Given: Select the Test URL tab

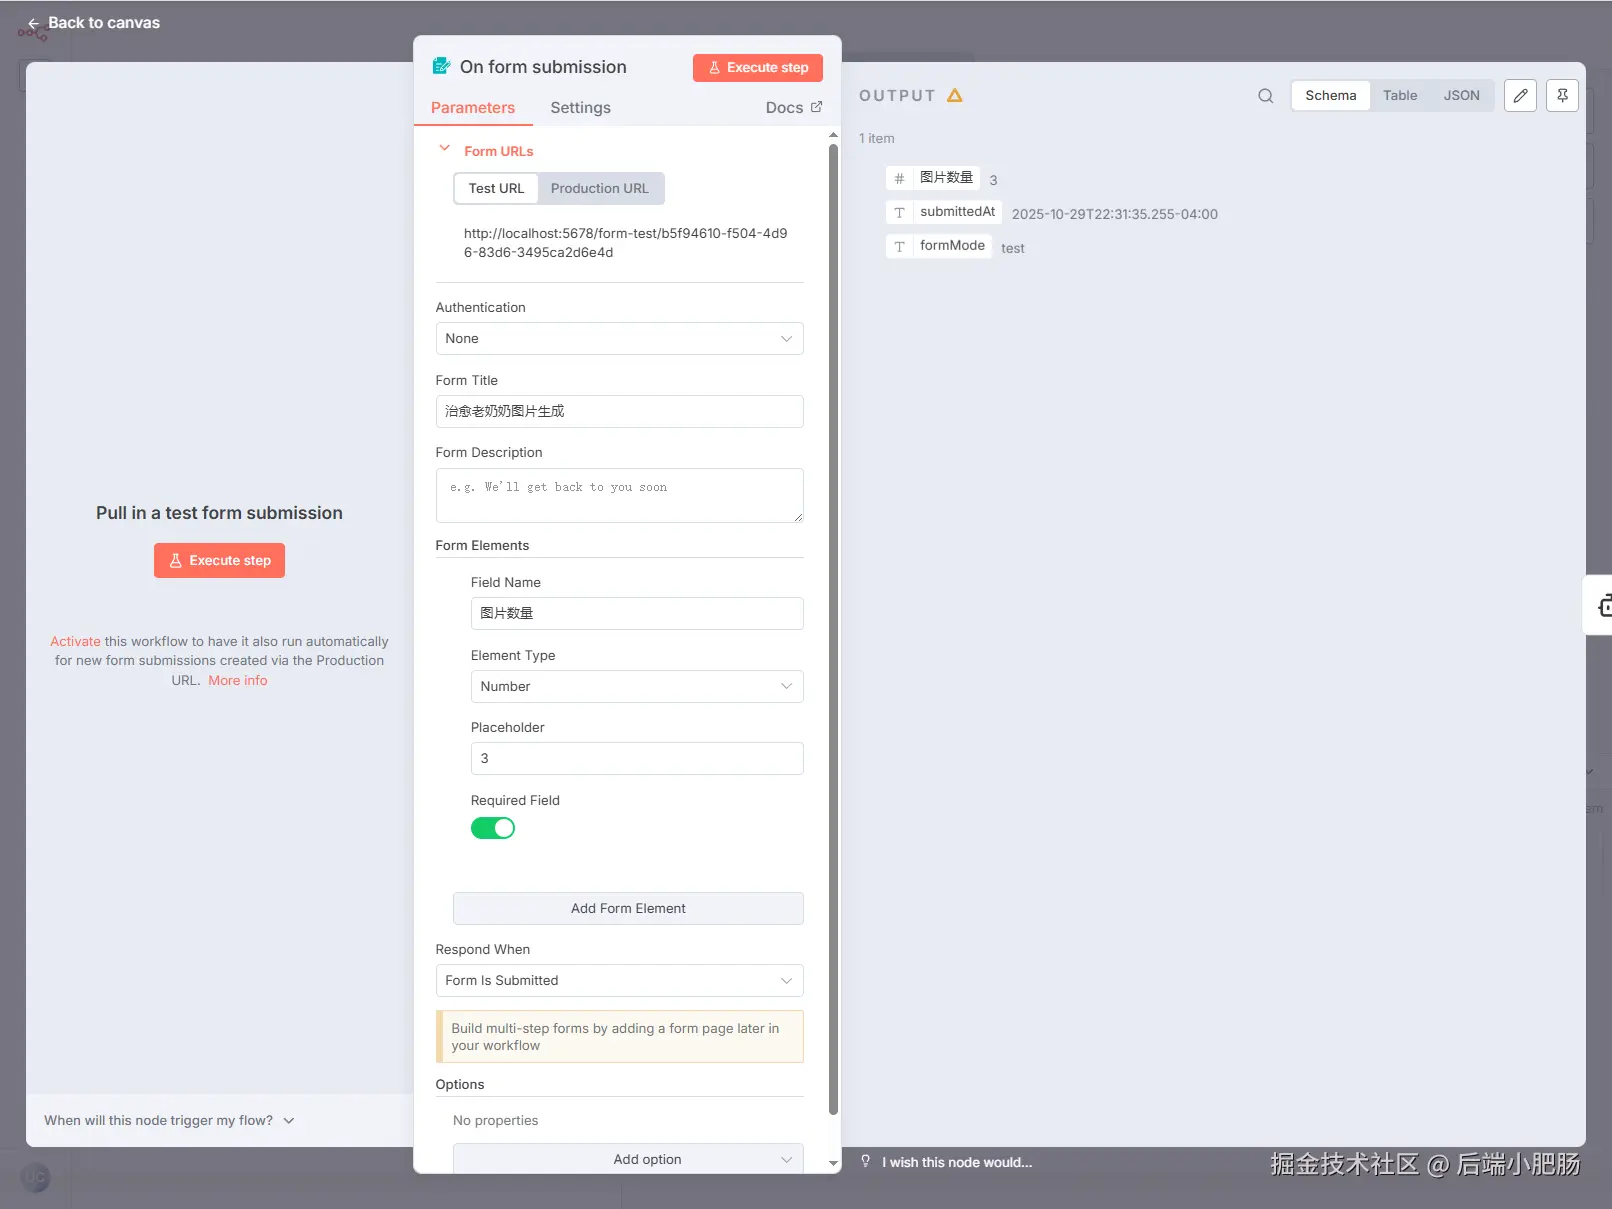Looking at the screenshot, I should point(496,188).
